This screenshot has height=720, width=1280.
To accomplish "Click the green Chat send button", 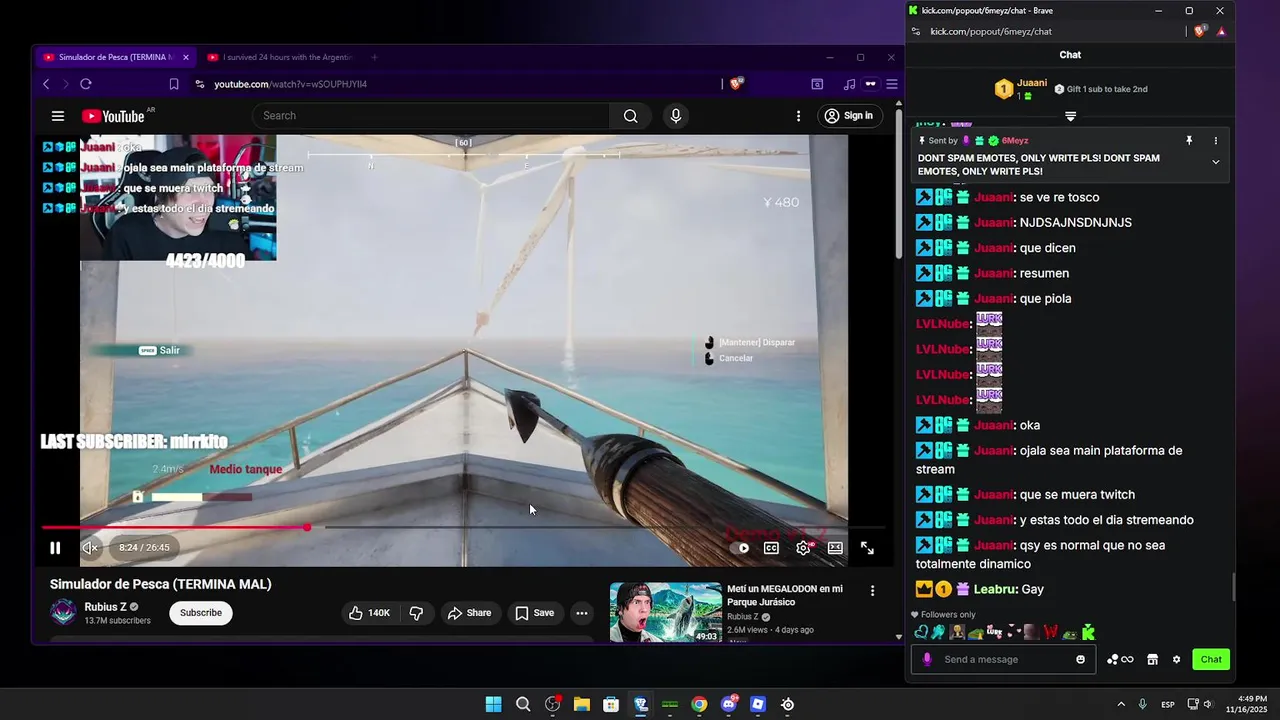I will pos(1211,659).
